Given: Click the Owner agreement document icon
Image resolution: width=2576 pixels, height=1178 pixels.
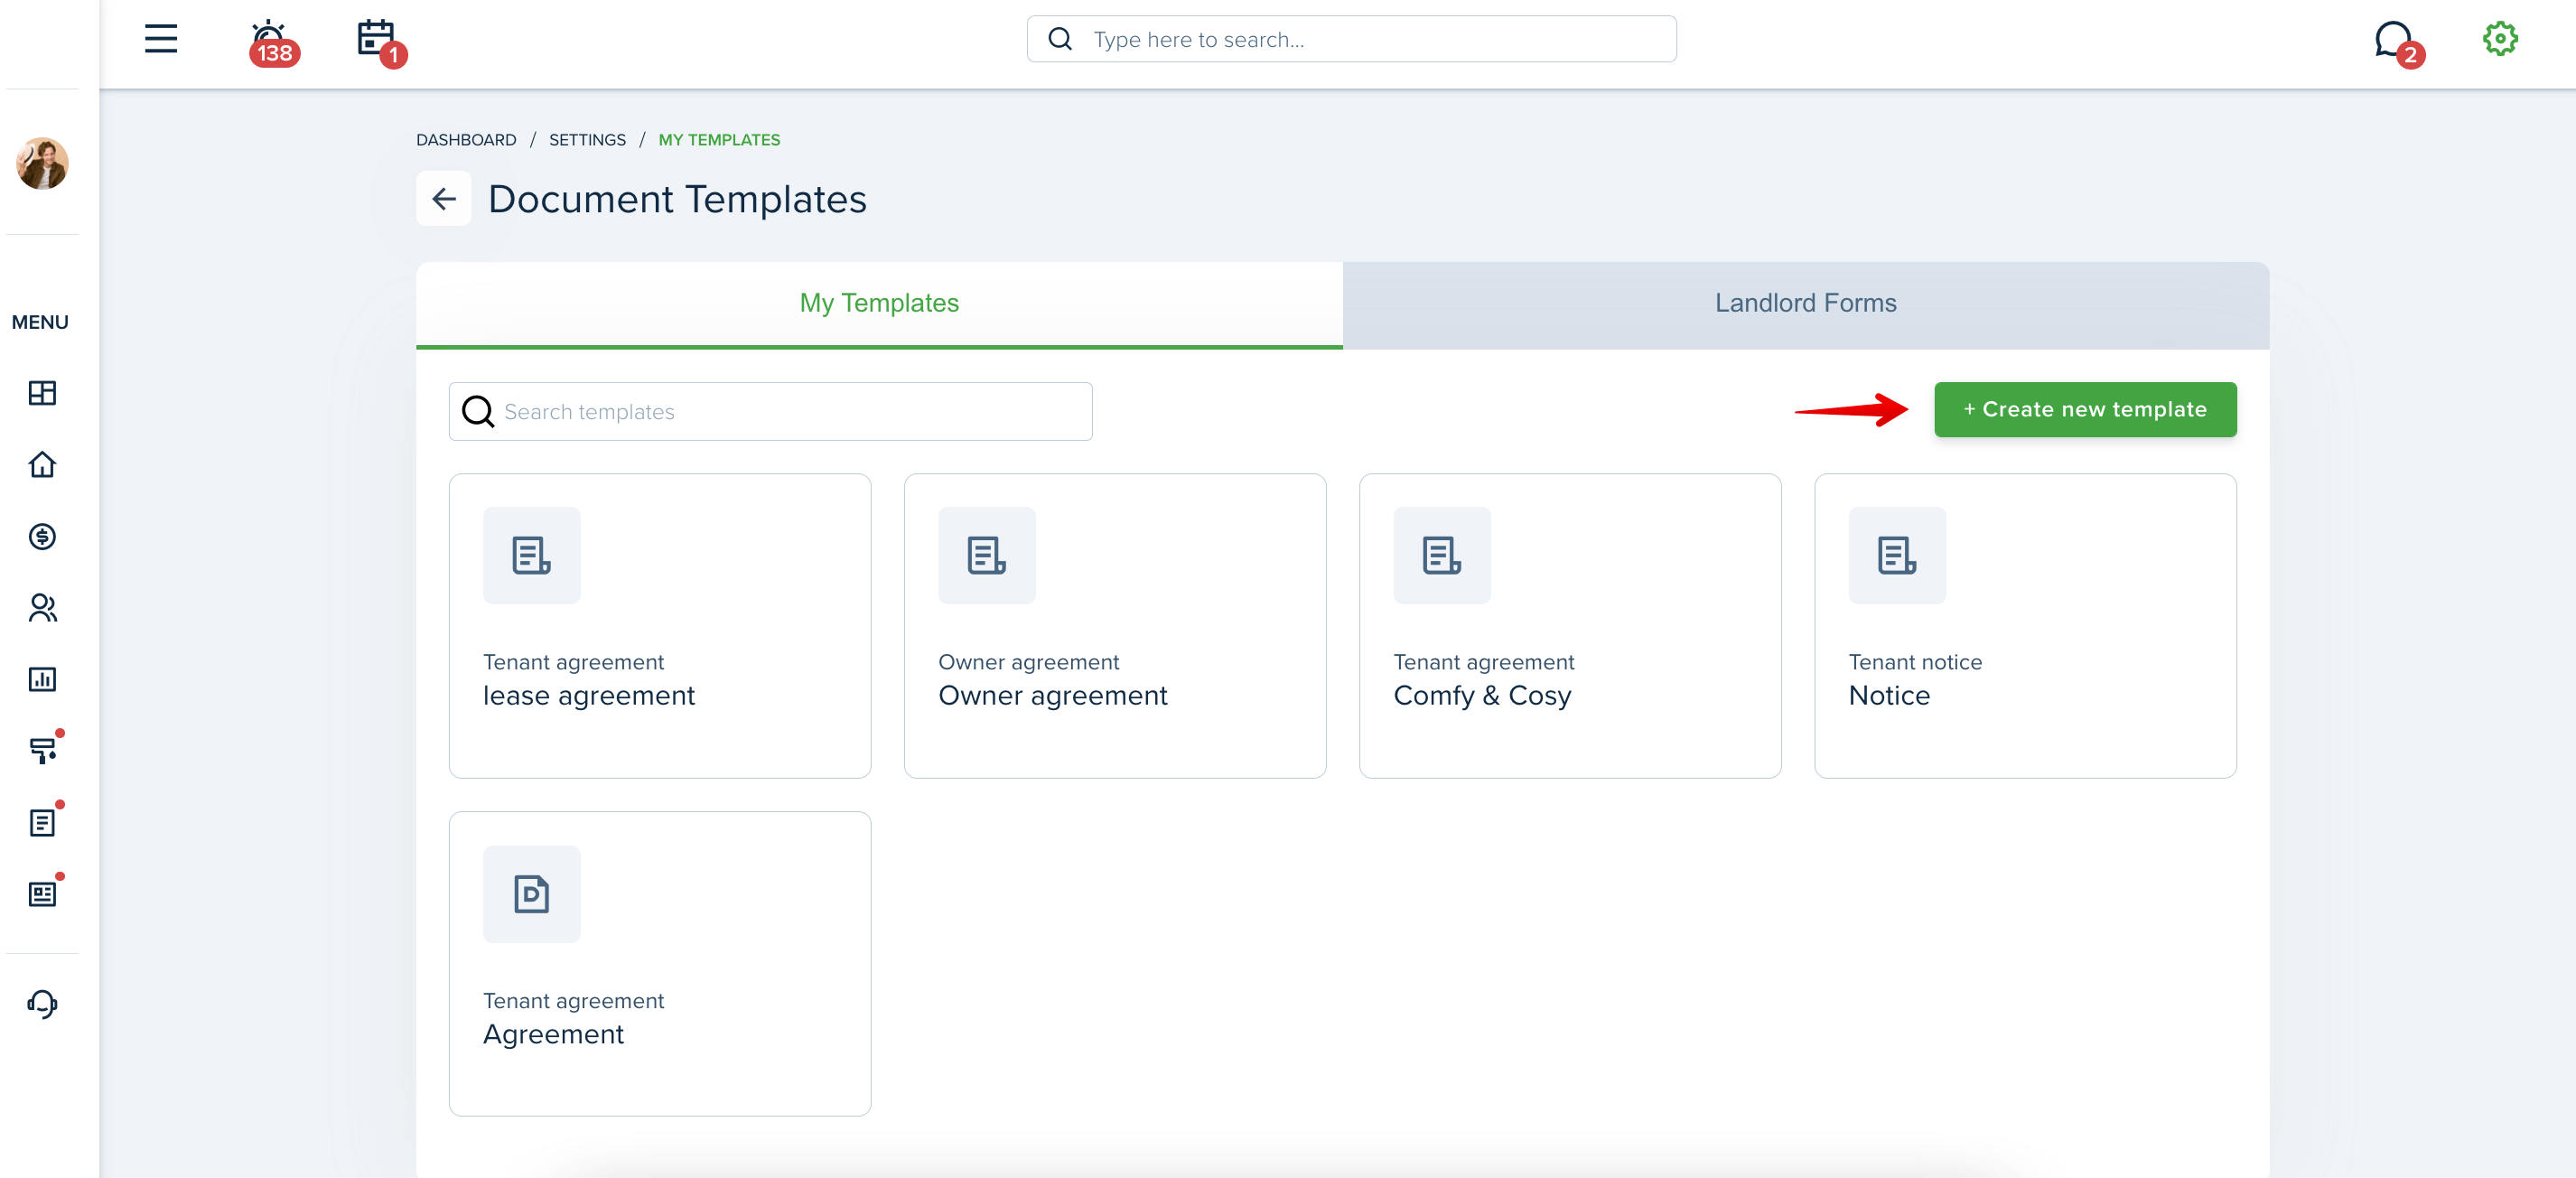Looking at the screenshot, I should [x=986, y=555].
